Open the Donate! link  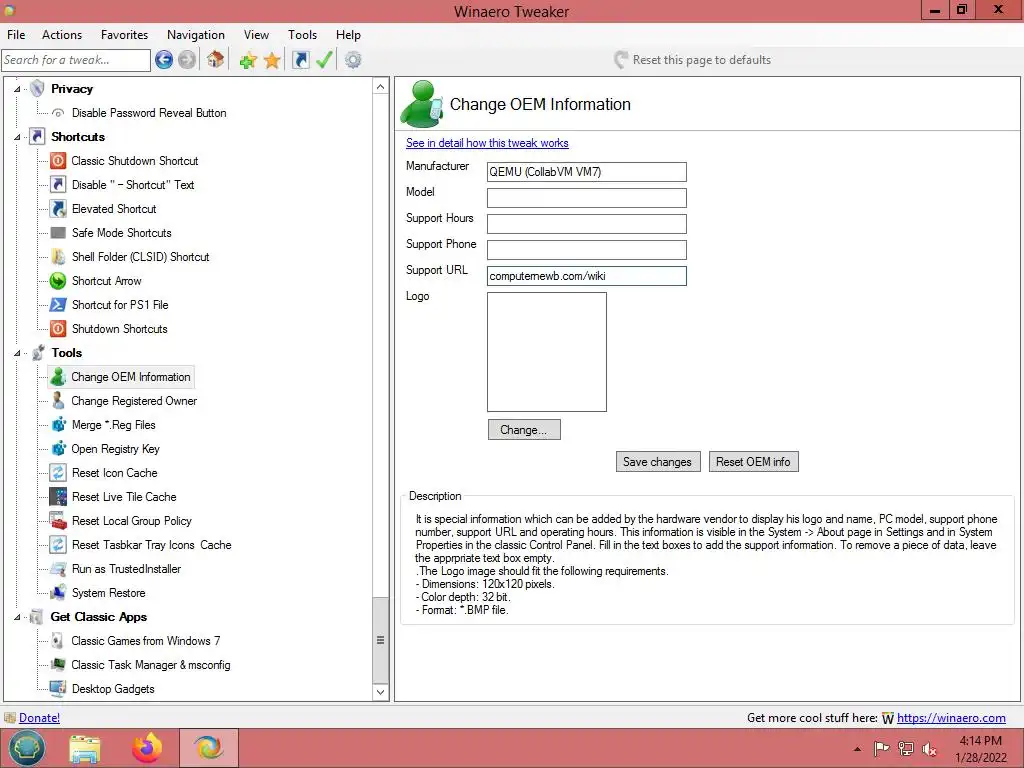pos(39,718)
